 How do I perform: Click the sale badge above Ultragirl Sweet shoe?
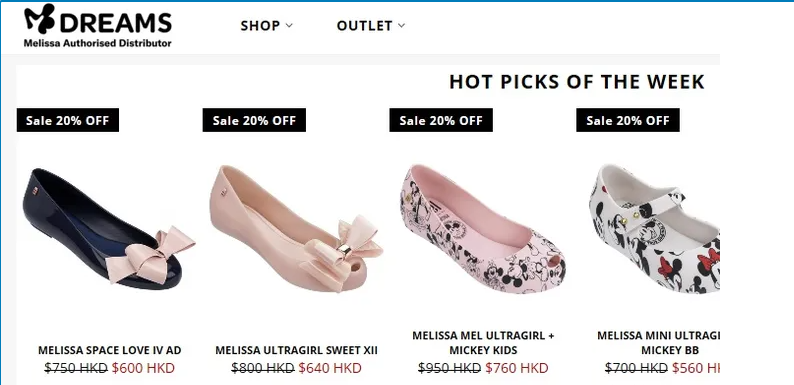pos(254,120)
